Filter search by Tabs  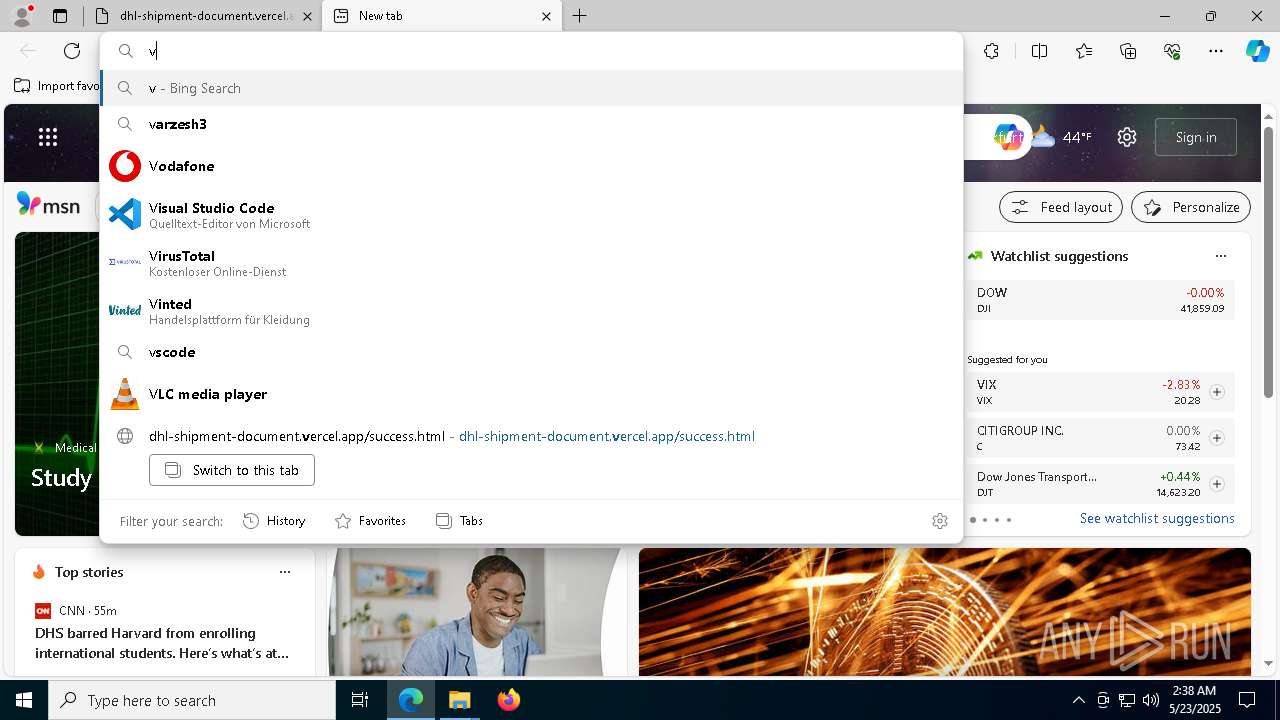click(459, 521)
